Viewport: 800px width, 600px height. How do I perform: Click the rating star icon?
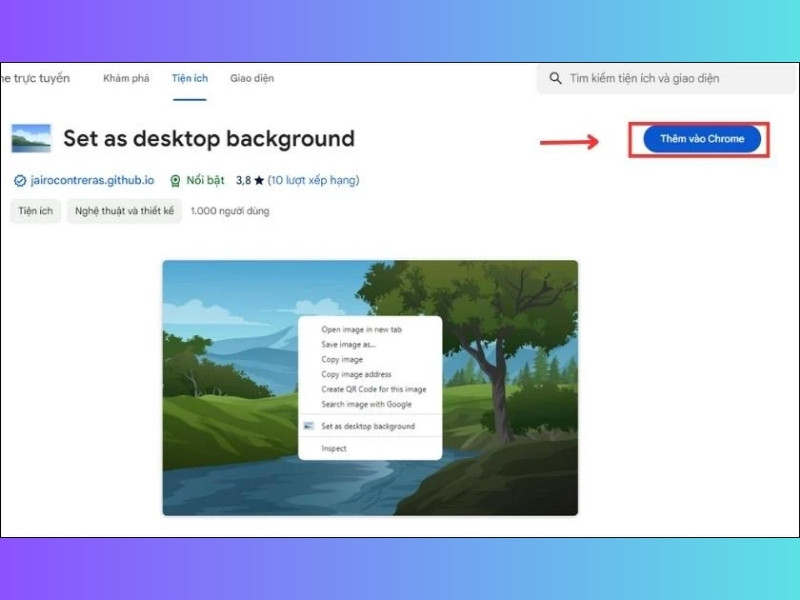click(259, 180)
